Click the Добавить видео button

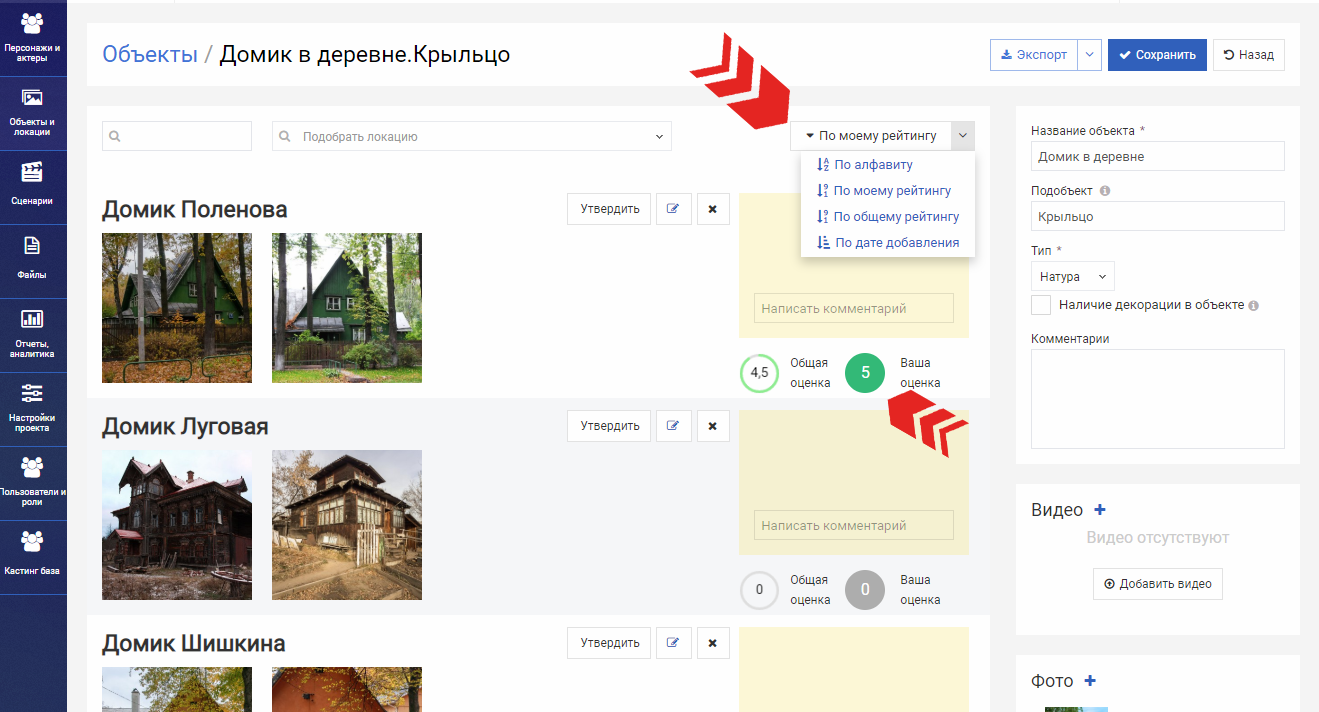(x=1158, y=584)
